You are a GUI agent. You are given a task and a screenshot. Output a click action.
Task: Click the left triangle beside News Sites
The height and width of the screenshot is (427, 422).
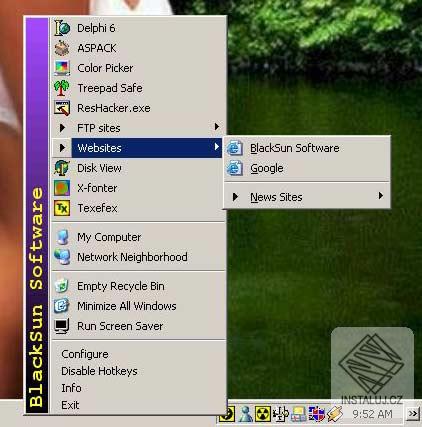(235, 197)
